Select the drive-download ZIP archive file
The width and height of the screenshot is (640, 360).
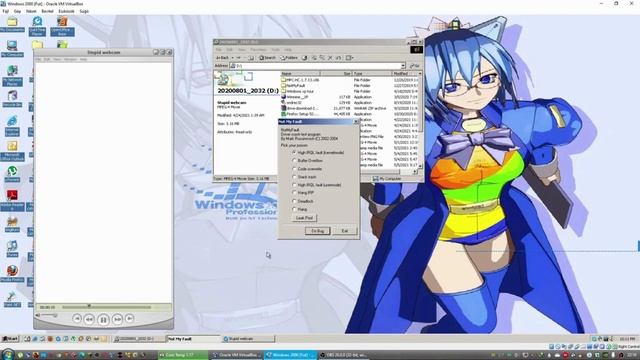pos(300,109)
